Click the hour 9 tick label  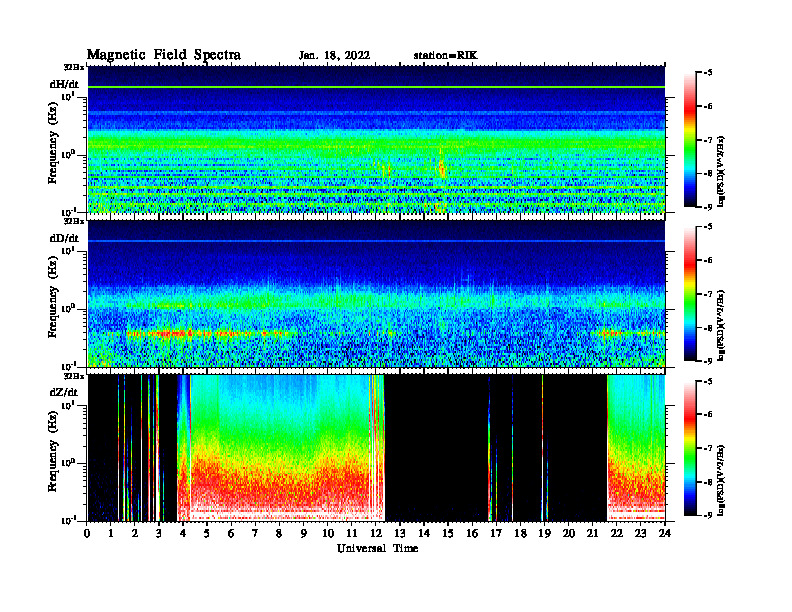[304, 534]
